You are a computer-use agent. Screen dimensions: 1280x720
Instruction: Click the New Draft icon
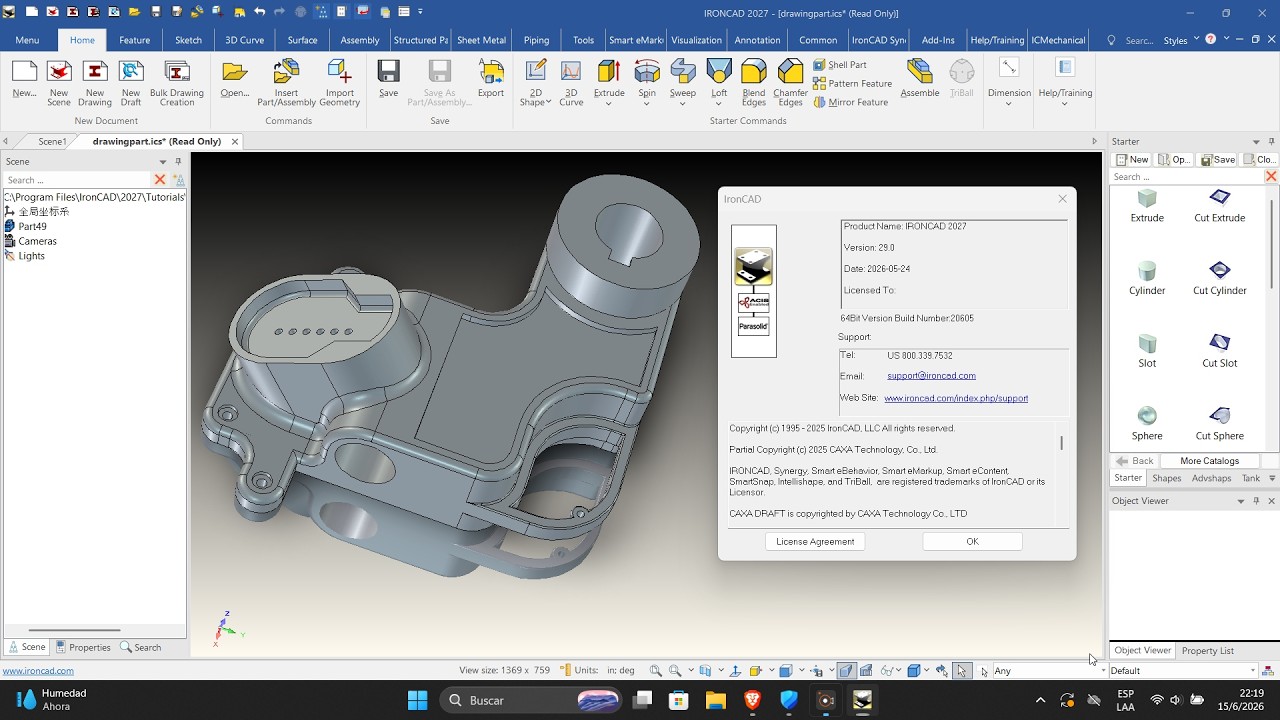(131, 72)
